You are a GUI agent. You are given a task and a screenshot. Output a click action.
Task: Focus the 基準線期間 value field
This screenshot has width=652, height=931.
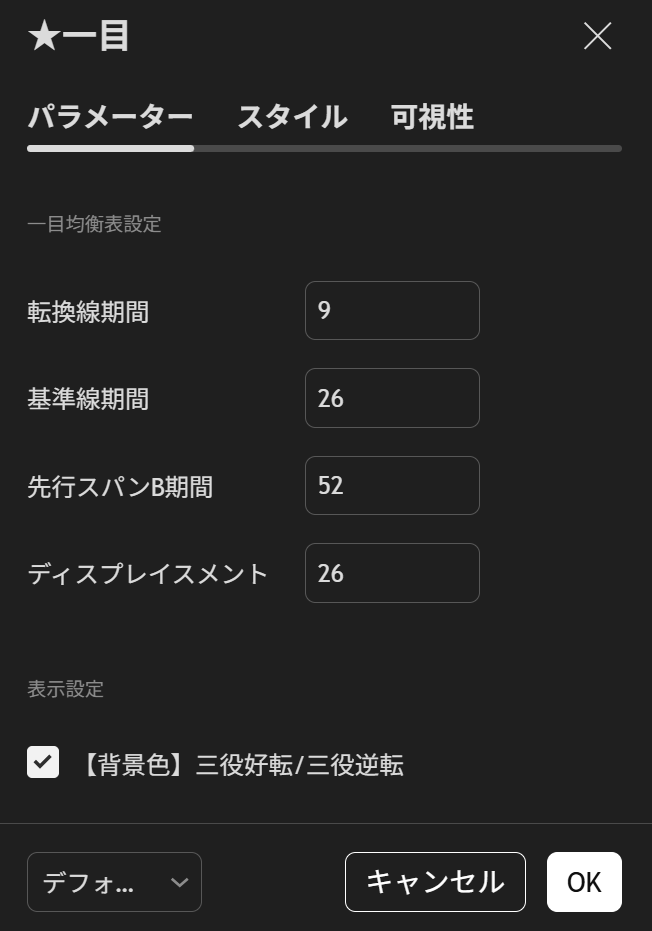[392, 398]
